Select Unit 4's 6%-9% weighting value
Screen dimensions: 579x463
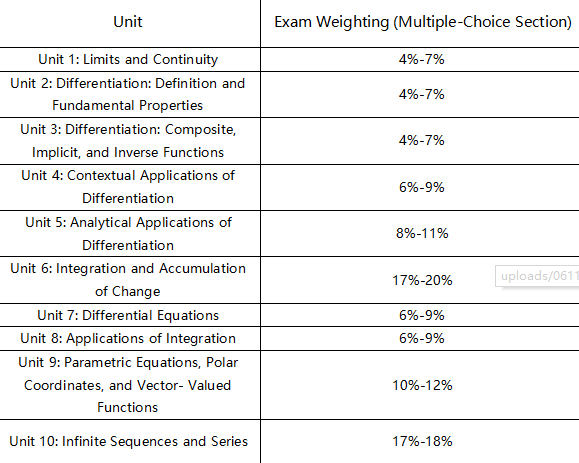421,187
